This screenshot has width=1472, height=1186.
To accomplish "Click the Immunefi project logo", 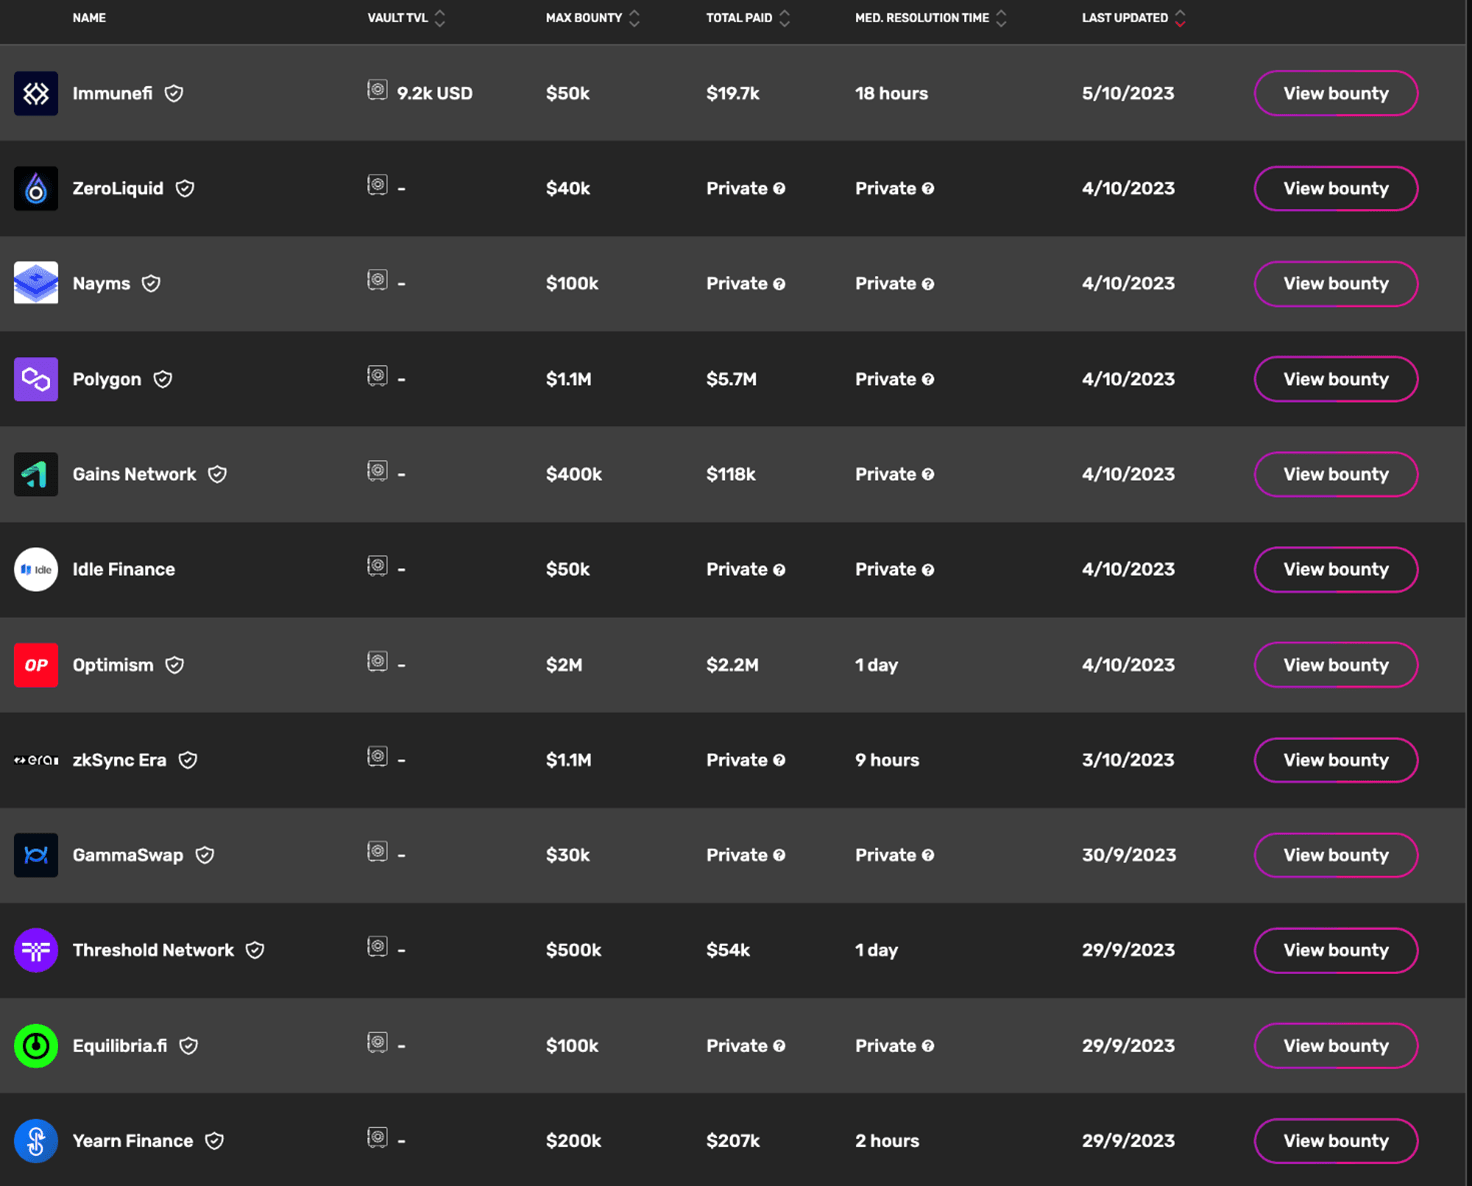I will click(x=36, y=93).
